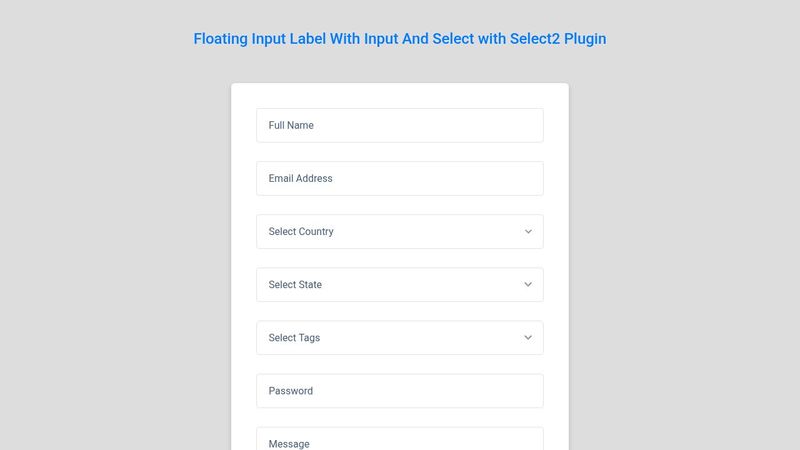Click the "Message" floating label text

click(x=289, y=444)
